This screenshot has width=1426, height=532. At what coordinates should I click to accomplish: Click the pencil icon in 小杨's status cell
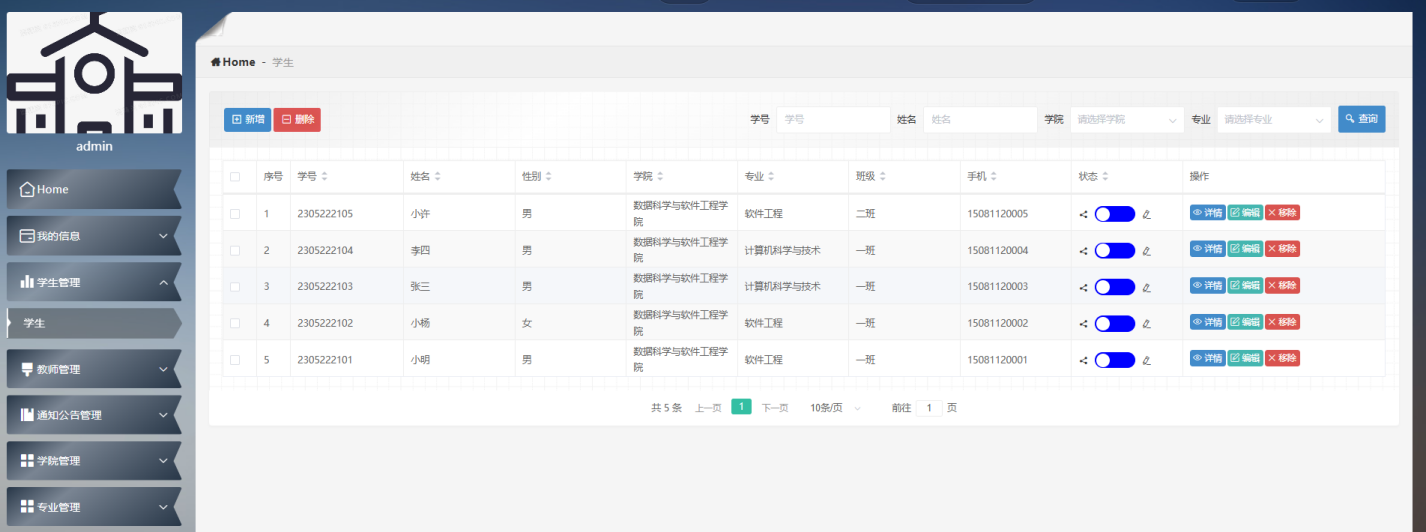[1147, 323]
